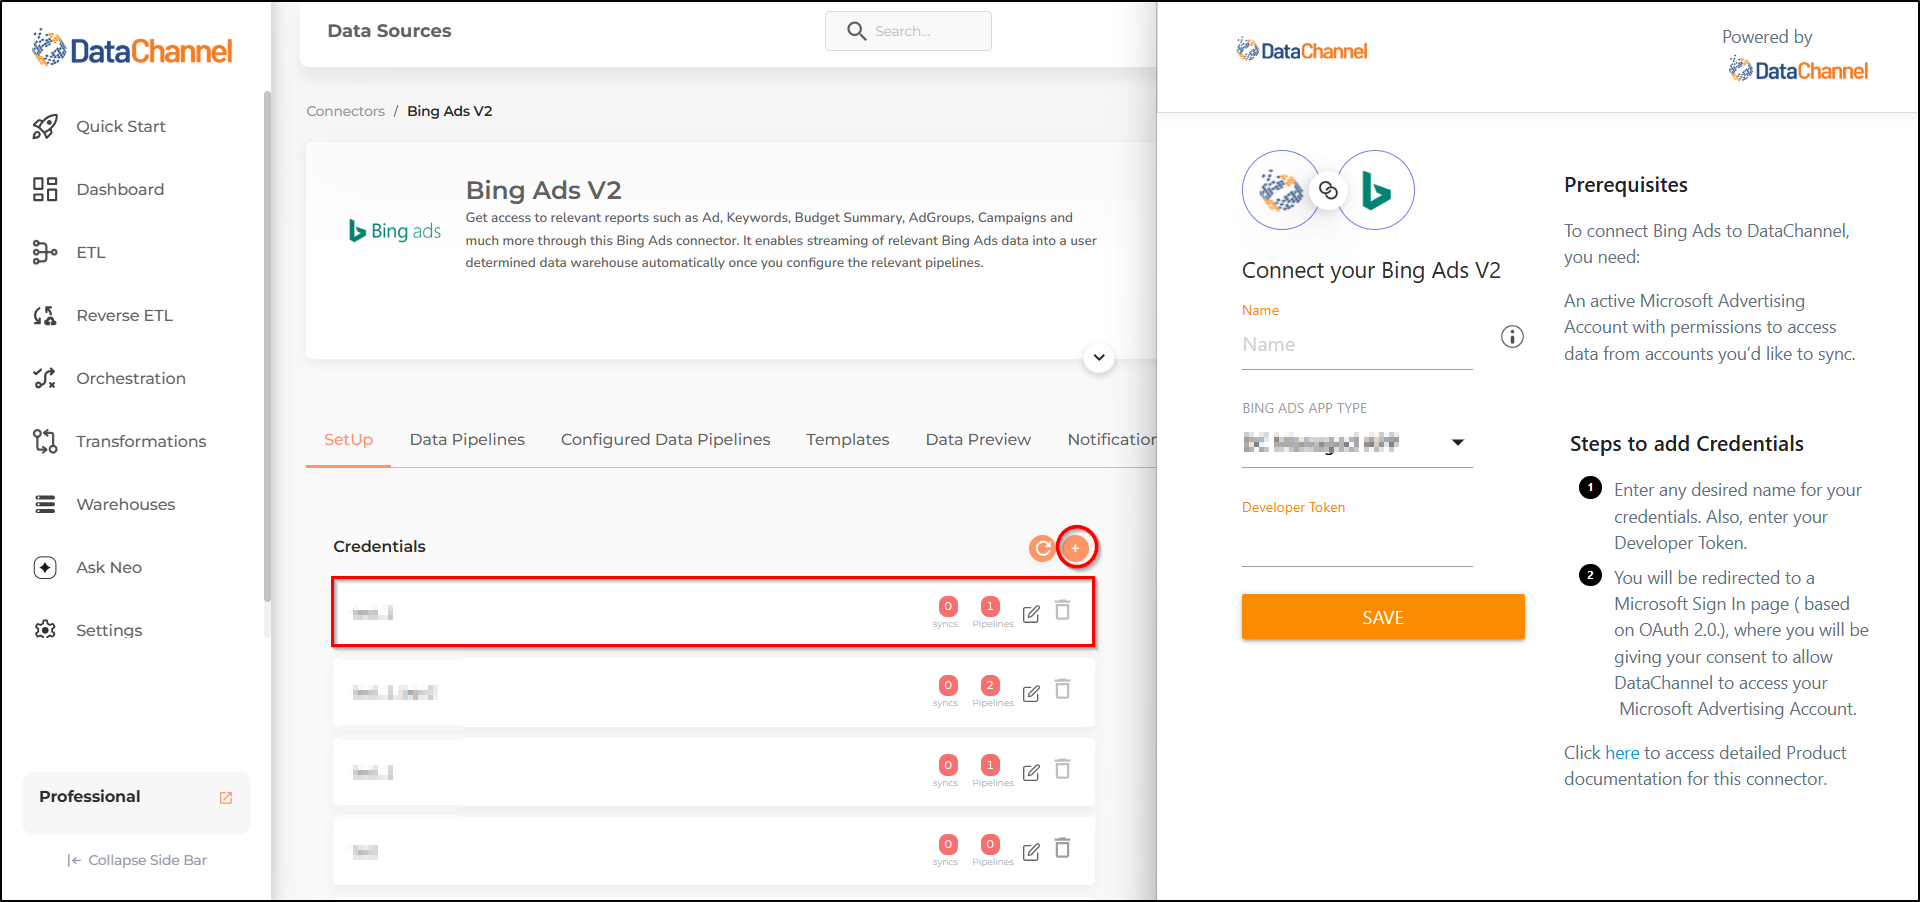This screenshot has width=1920, height=902.
Task: Launch Ask Neo sparkle icon
Action: (x=45, y=567)
